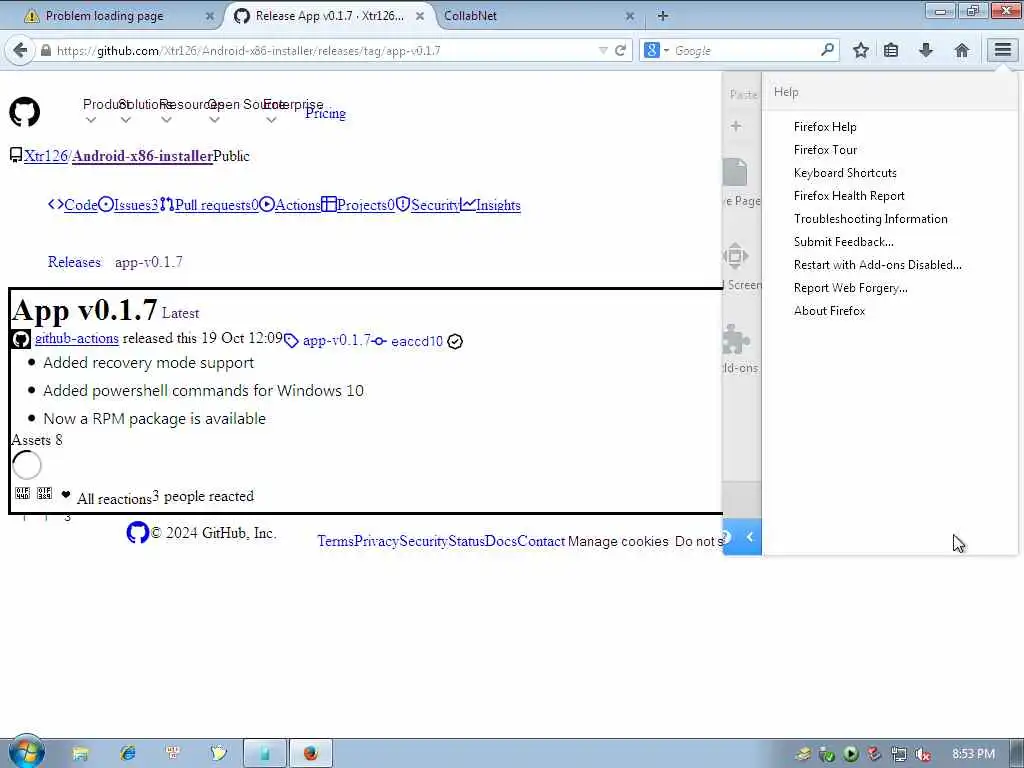Open the Terms footer link

[335, 541]
